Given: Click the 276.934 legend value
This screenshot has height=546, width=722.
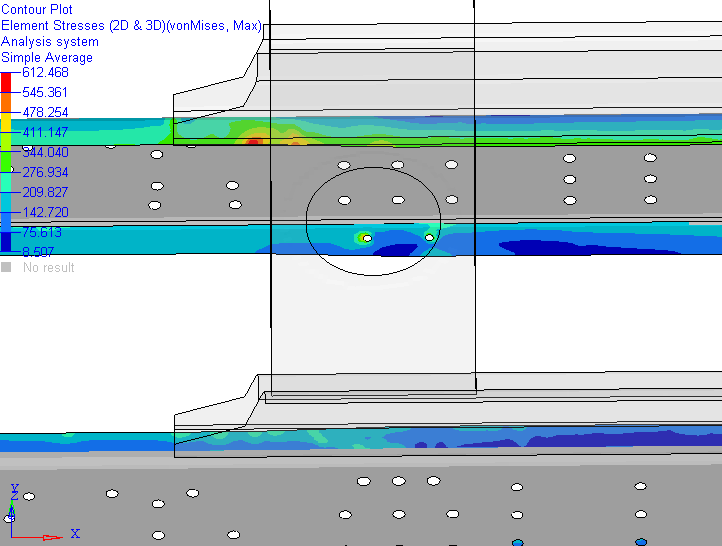Looking at the screenshot, I should [45, 172].
